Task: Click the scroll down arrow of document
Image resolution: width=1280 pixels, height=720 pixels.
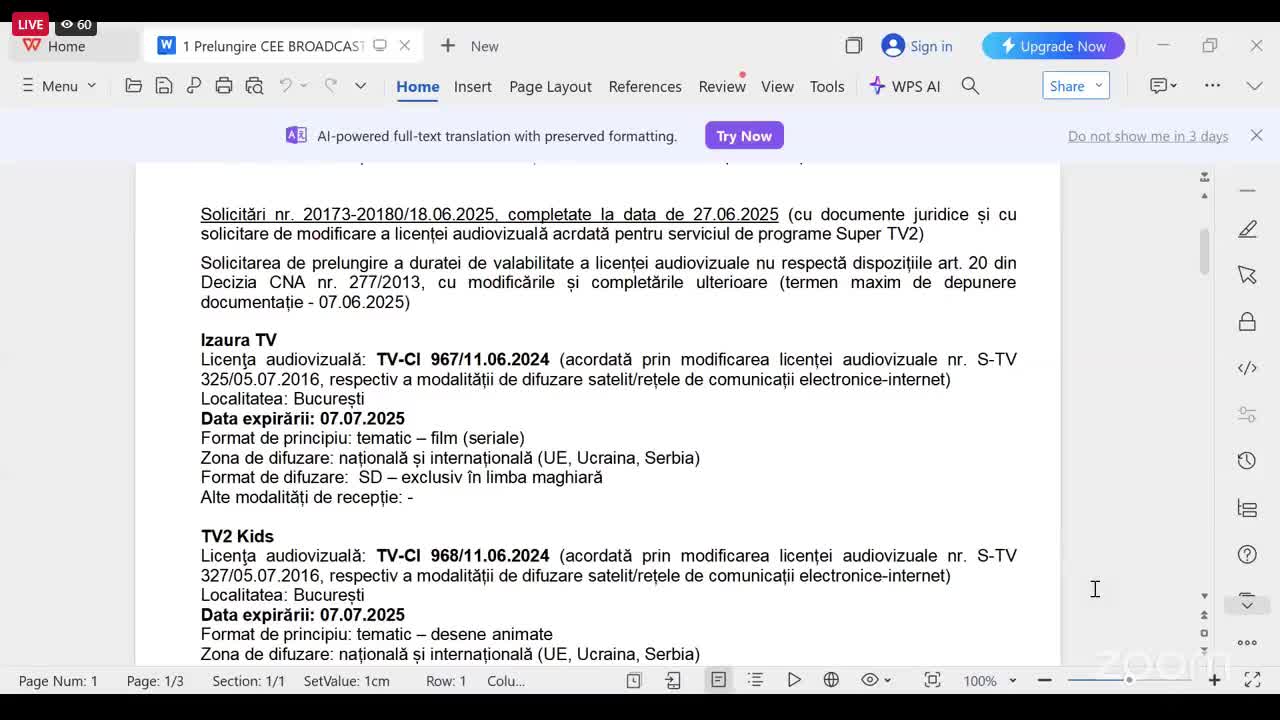Action: point(1204,596)
